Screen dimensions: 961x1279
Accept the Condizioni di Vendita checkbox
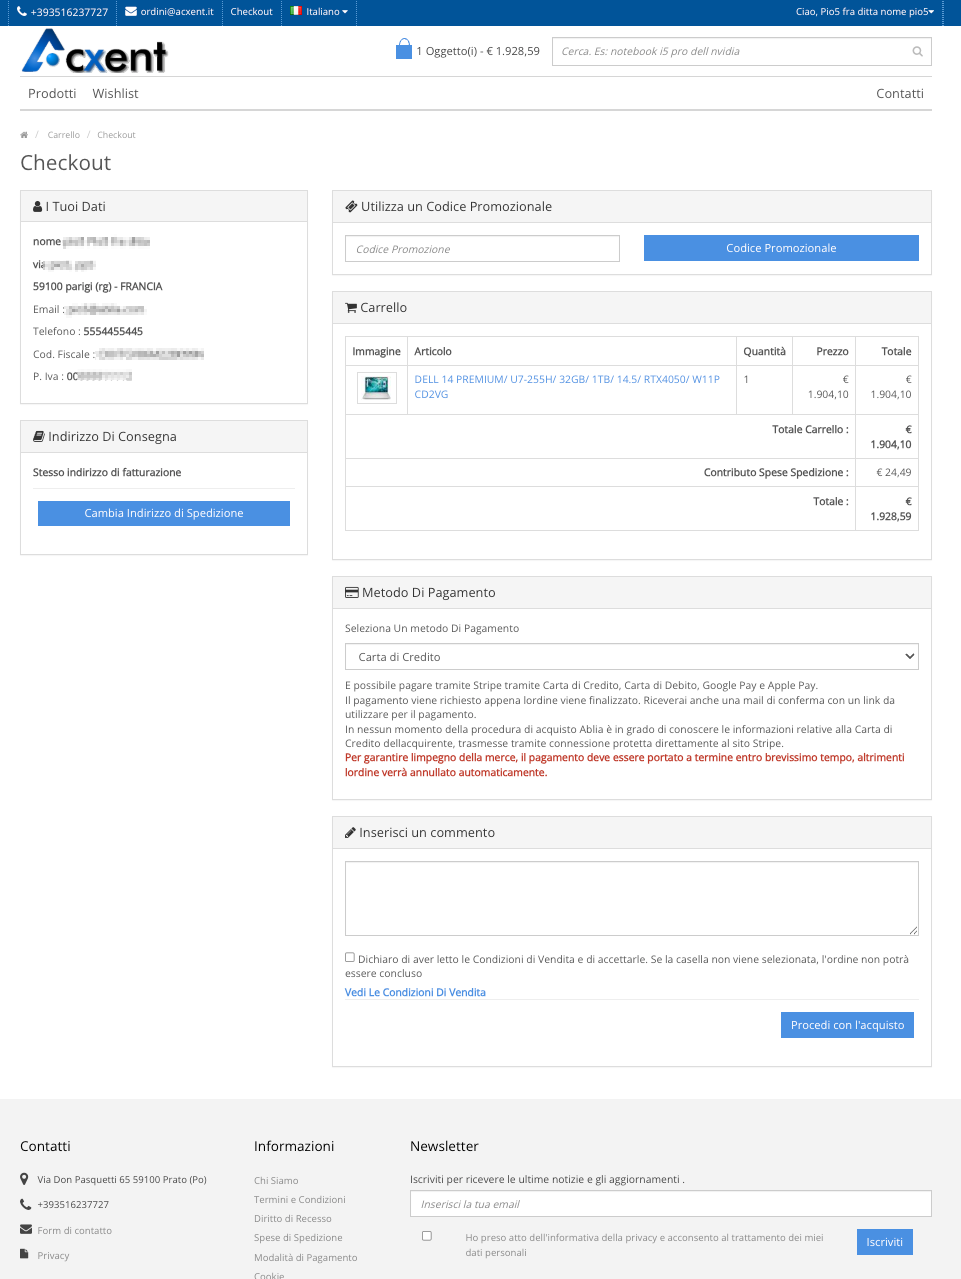(x=350, y=957)
